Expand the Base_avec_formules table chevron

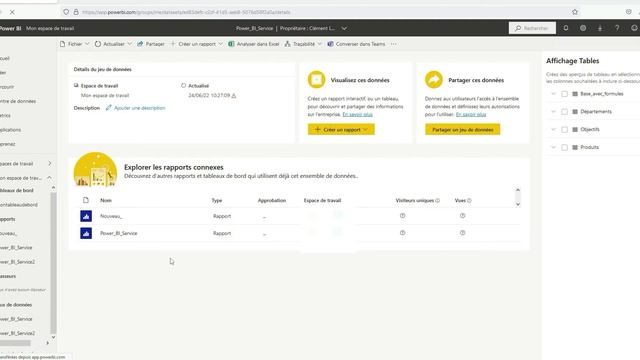[553, 94]
